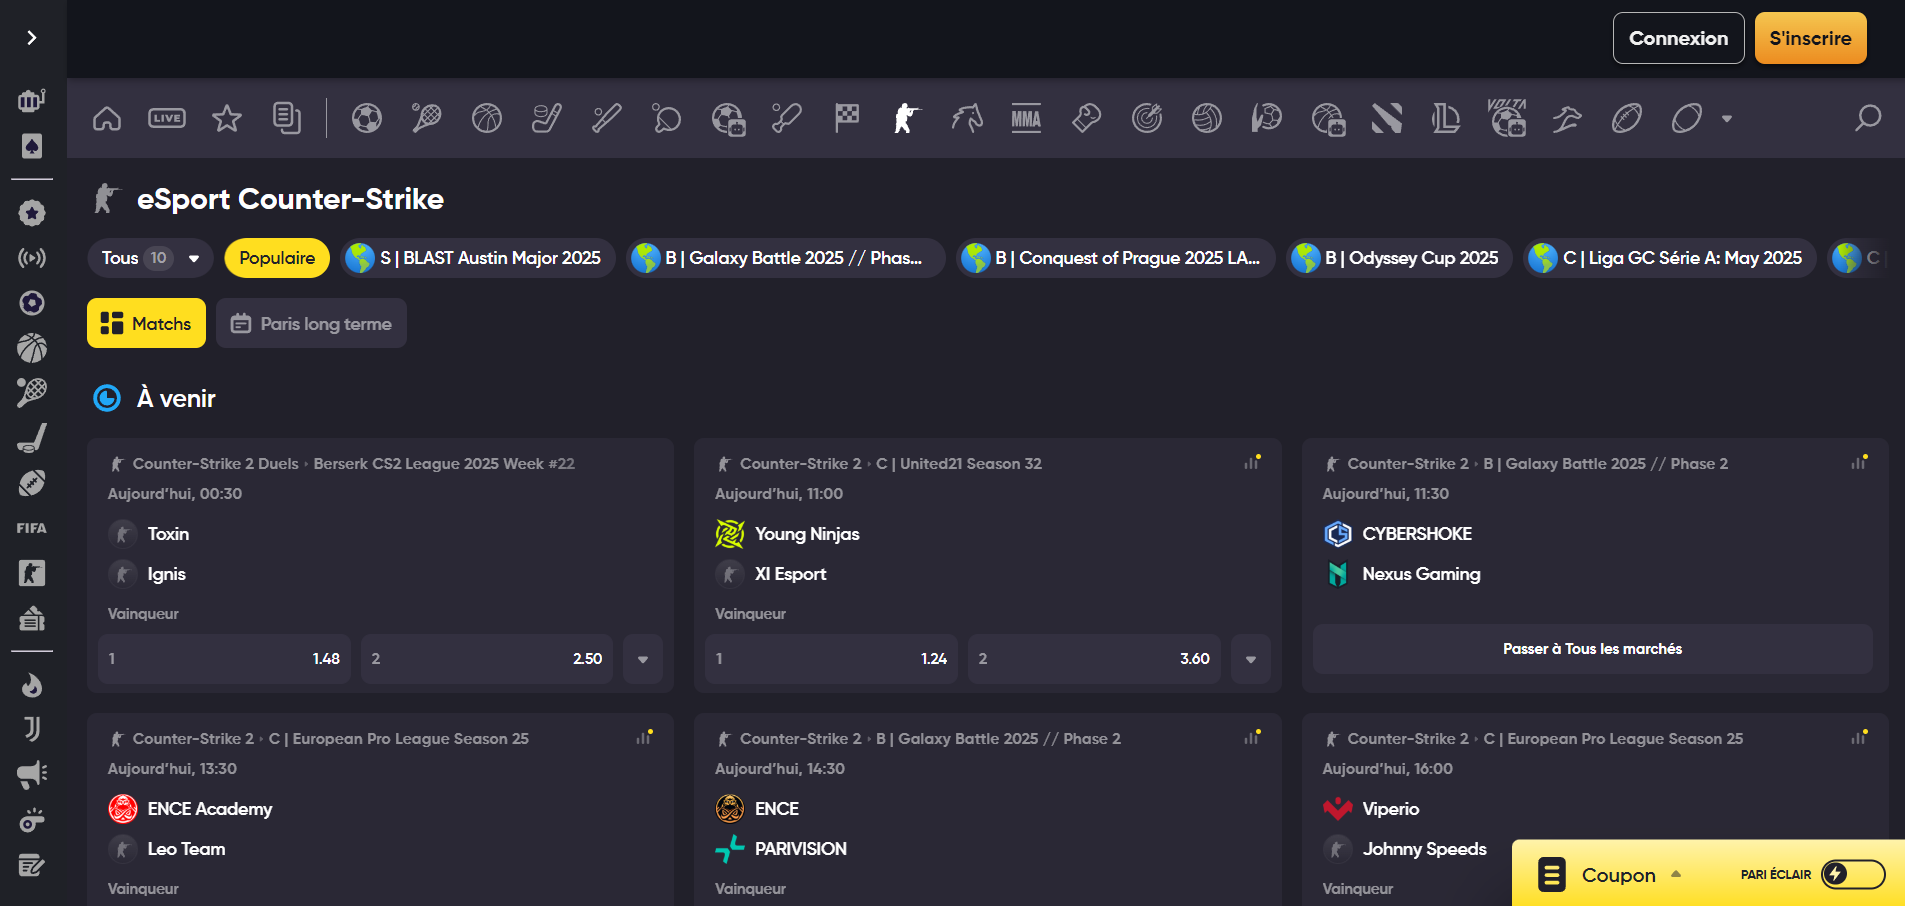1905x906 pixels.
Task: Open the megaphone promotions sidebar icon
Action: [32, 775]
